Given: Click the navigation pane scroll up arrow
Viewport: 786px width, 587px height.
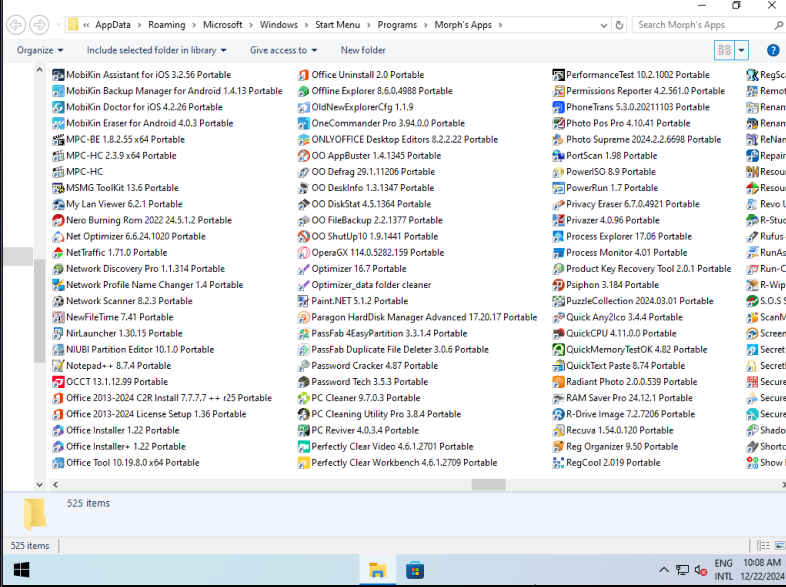Looking at the screenshot, I should click(39, 71).
